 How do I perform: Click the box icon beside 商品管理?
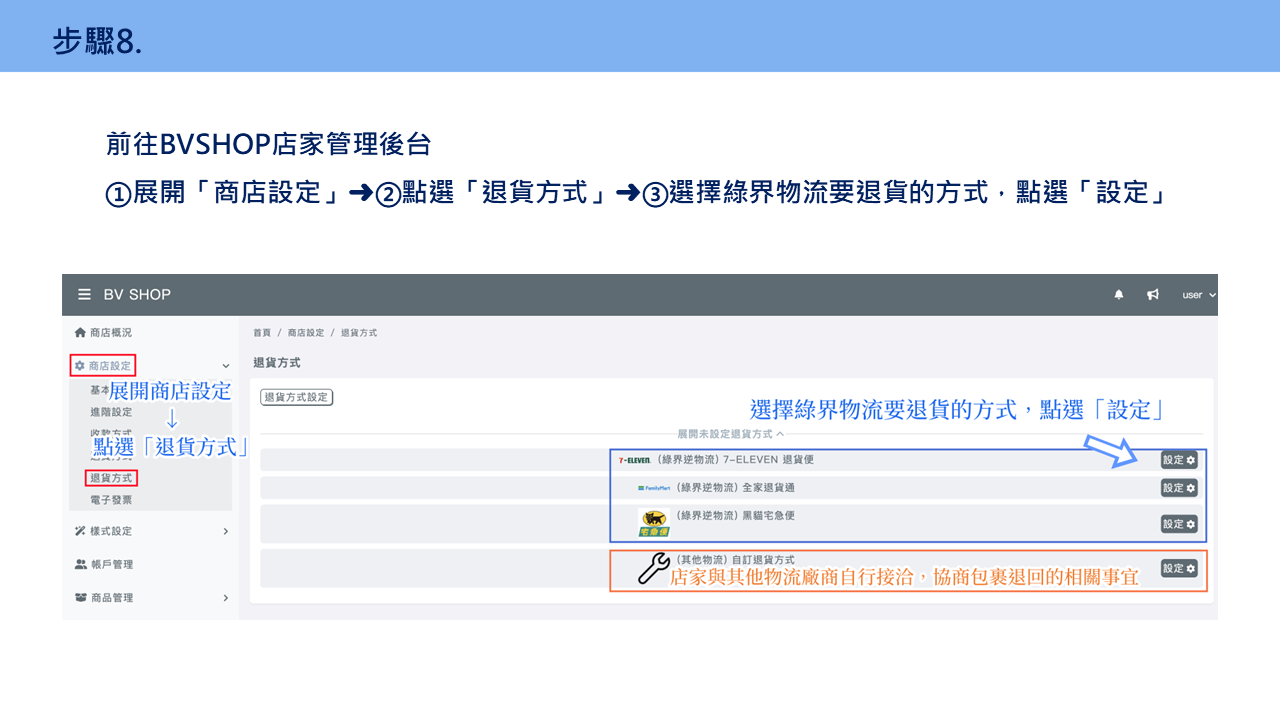pyautogui.click(x=80, y=598)
